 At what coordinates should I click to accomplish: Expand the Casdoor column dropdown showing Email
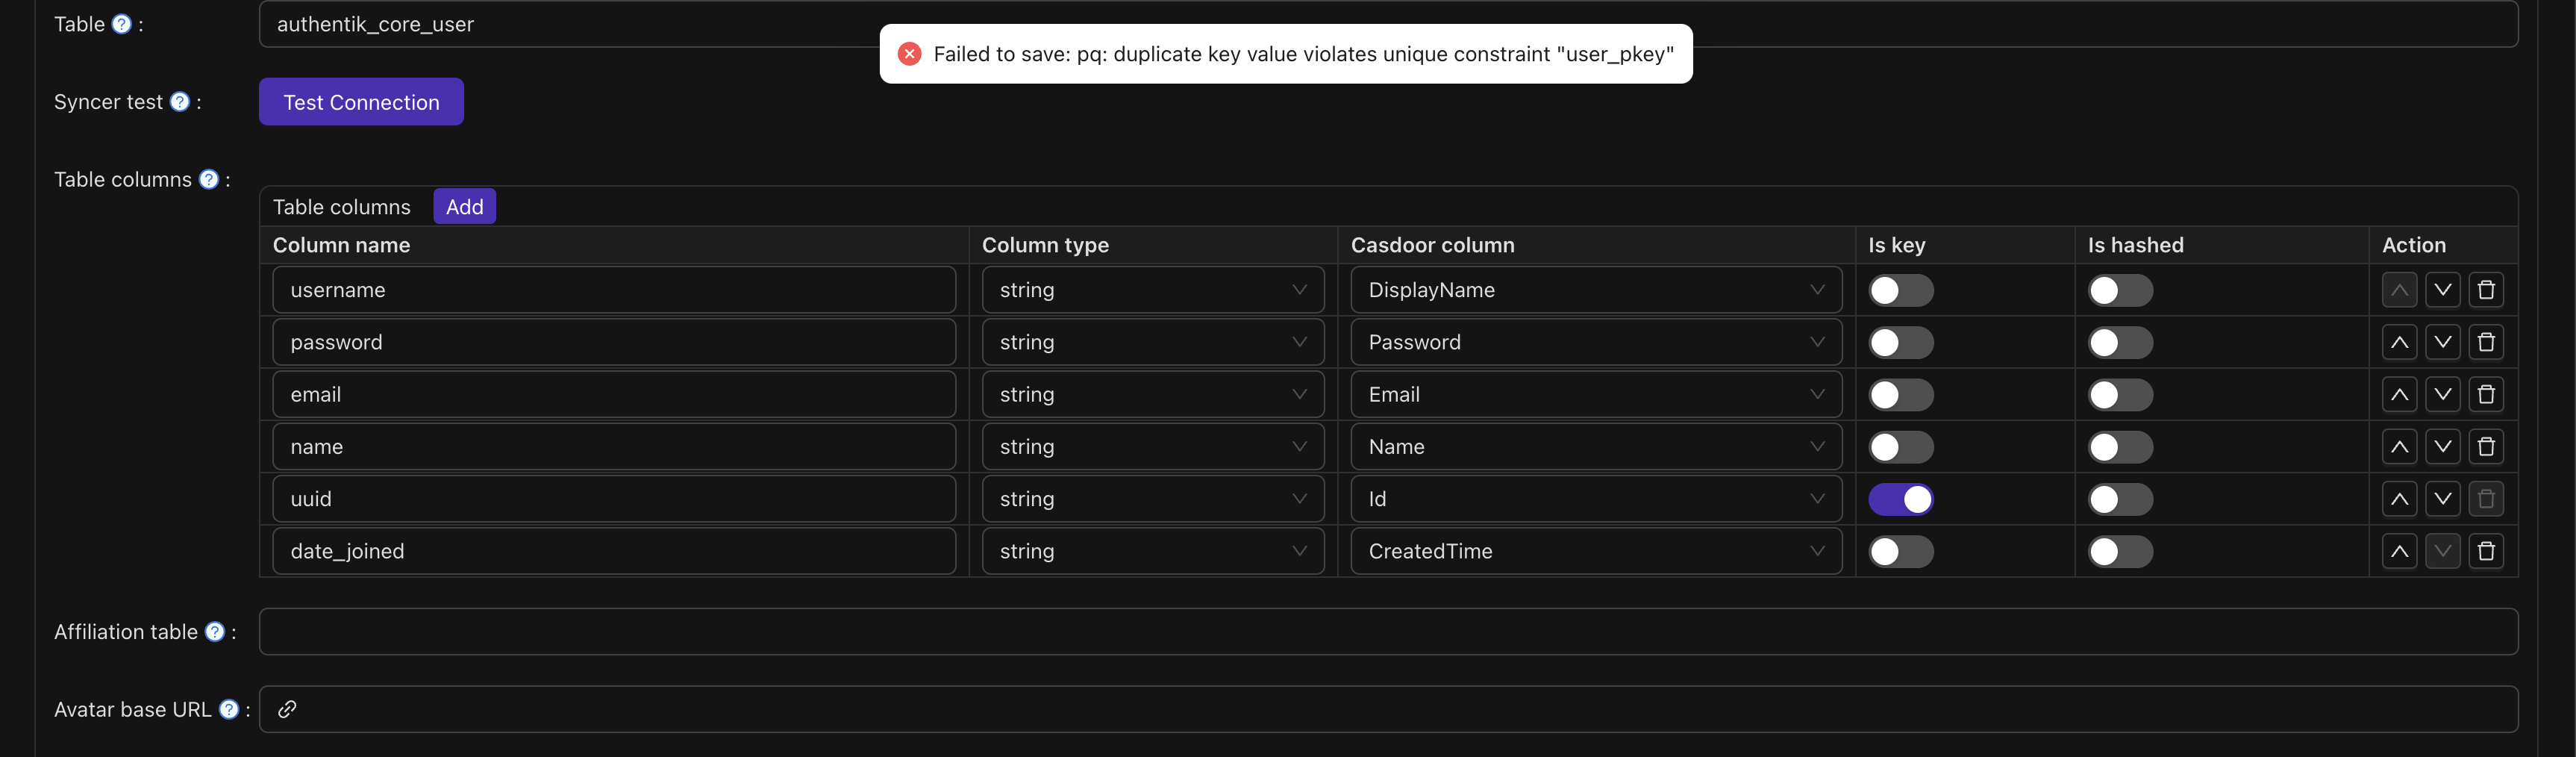pyautogui.click(x=1596, y=394)
